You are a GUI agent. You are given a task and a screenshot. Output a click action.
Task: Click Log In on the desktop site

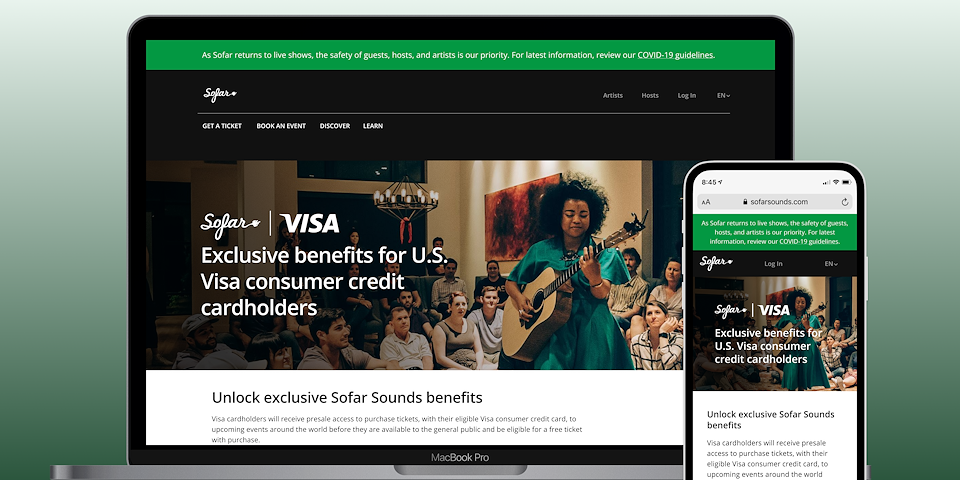[687, 96]
